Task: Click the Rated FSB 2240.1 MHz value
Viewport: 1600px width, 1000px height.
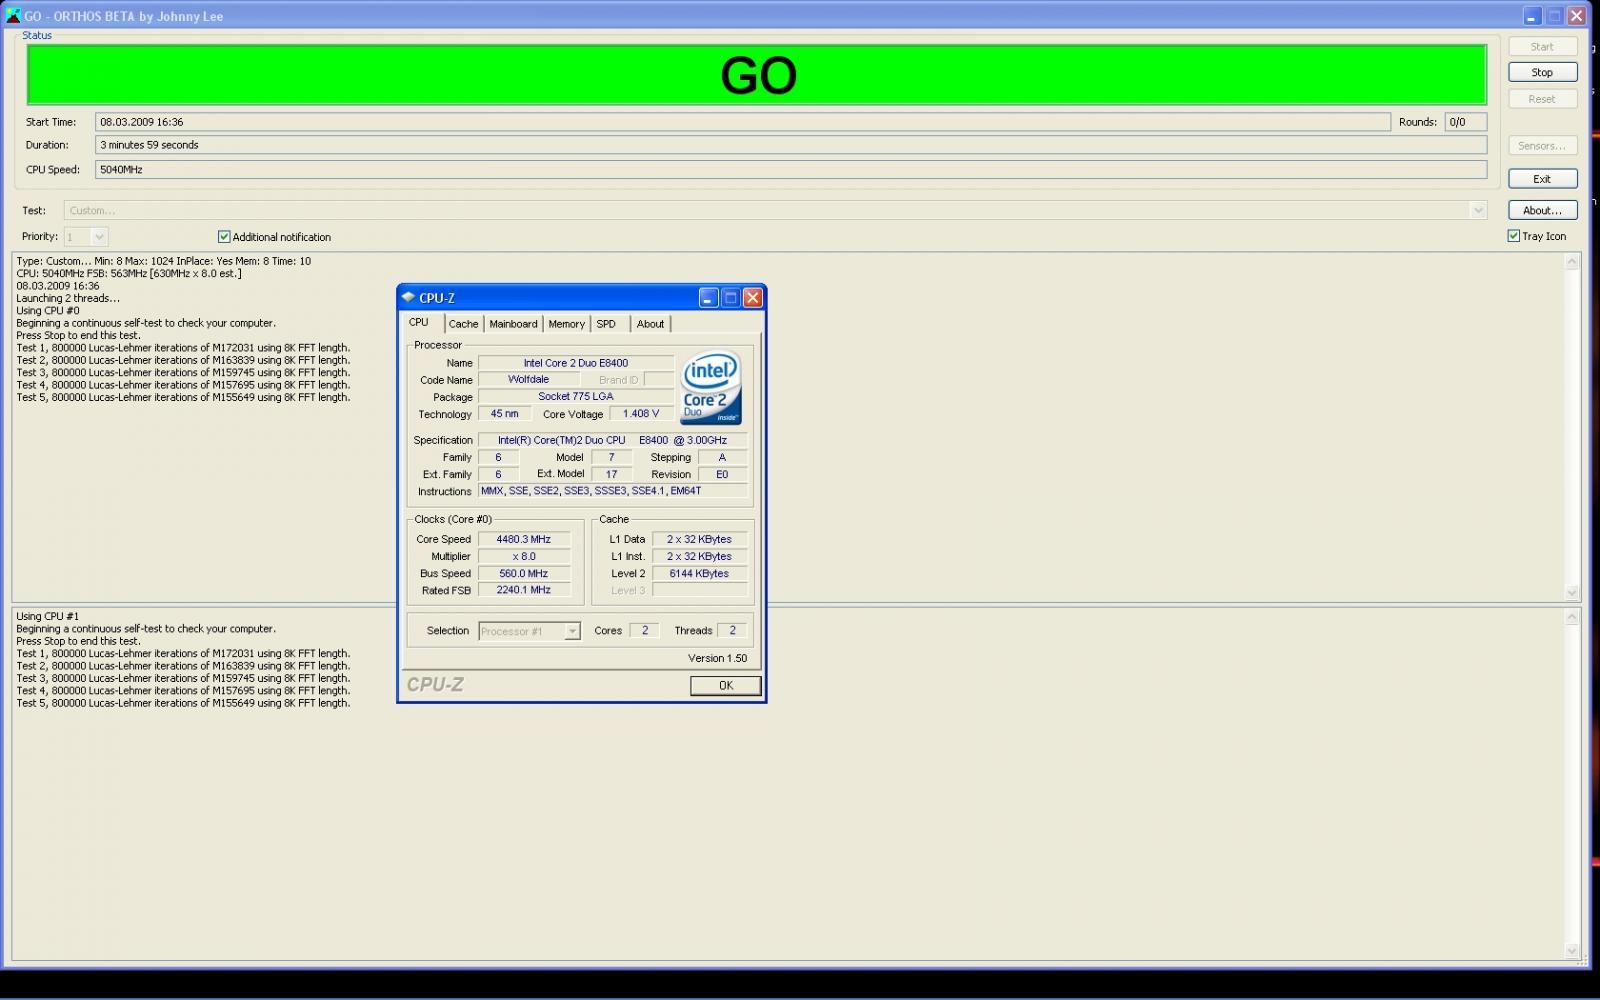Action: (x=524, y=590)
